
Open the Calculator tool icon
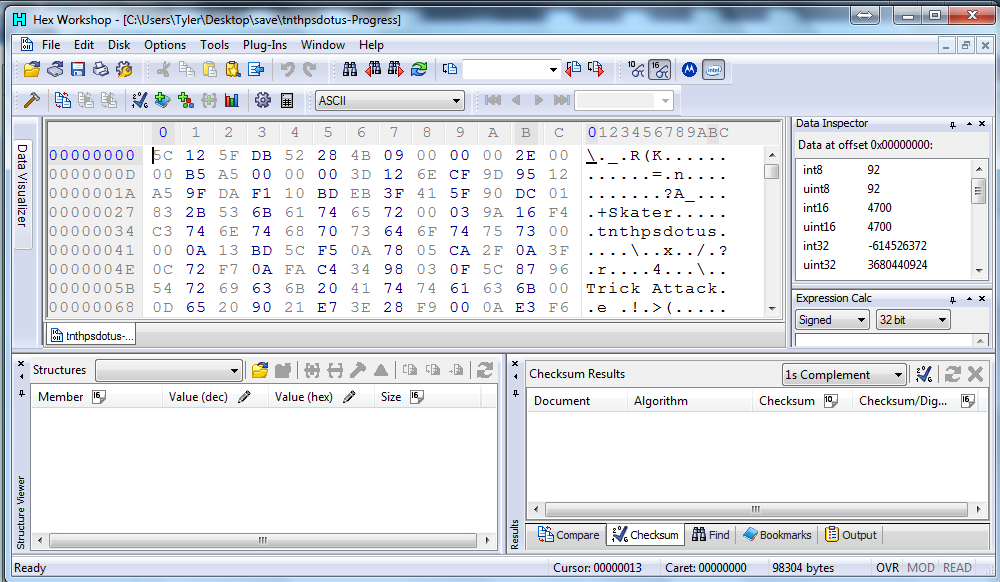287,100
